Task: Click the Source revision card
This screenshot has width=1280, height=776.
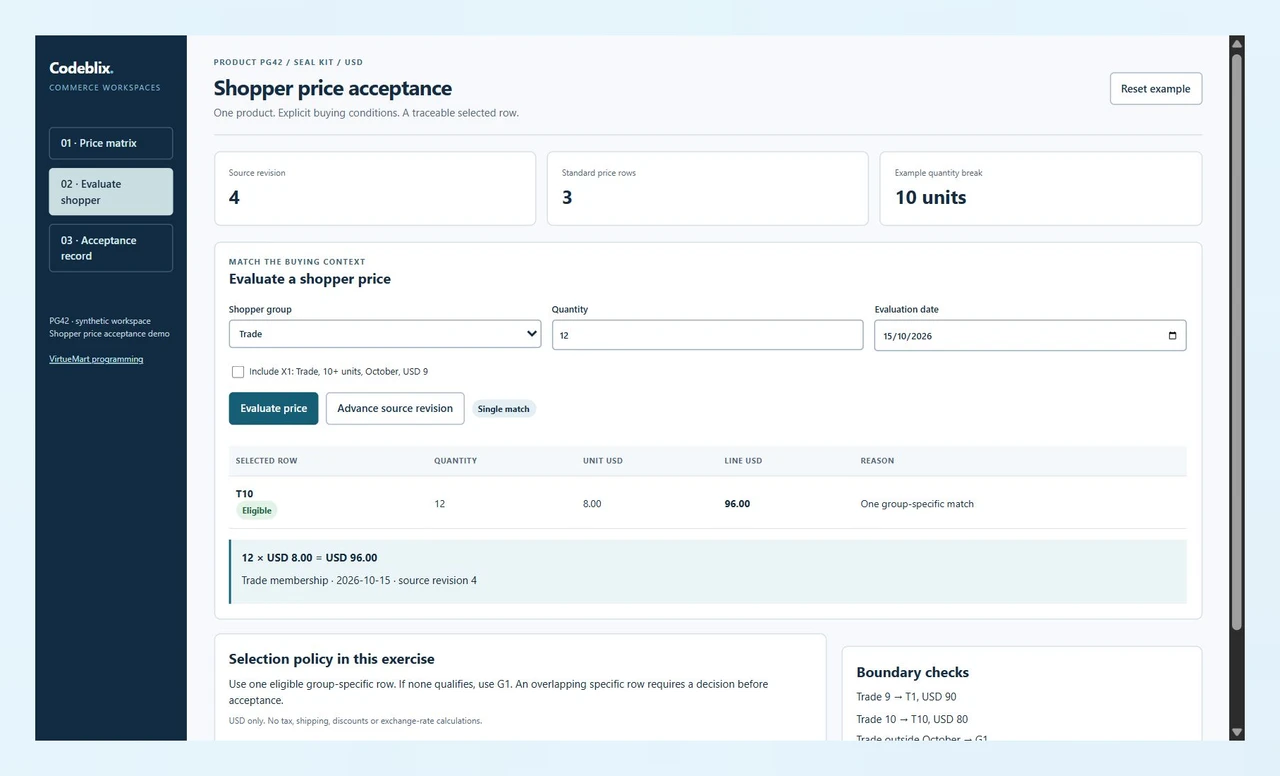Action: pyautogui.click(x=375, y=188)
